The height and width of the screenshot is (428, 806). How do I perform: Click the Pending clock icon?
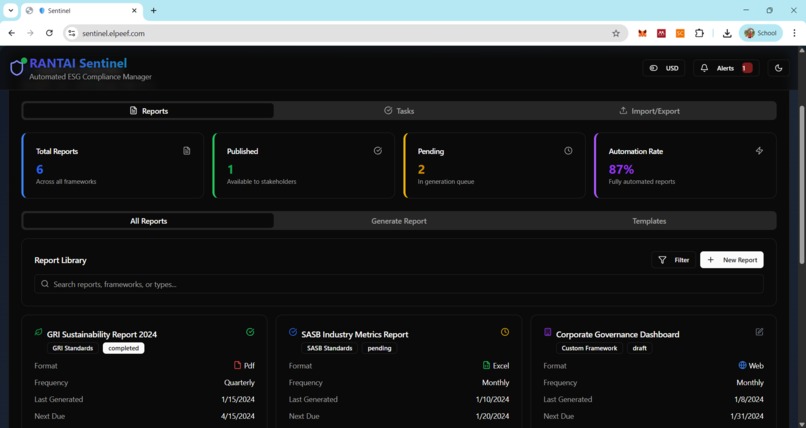(568, 151)
